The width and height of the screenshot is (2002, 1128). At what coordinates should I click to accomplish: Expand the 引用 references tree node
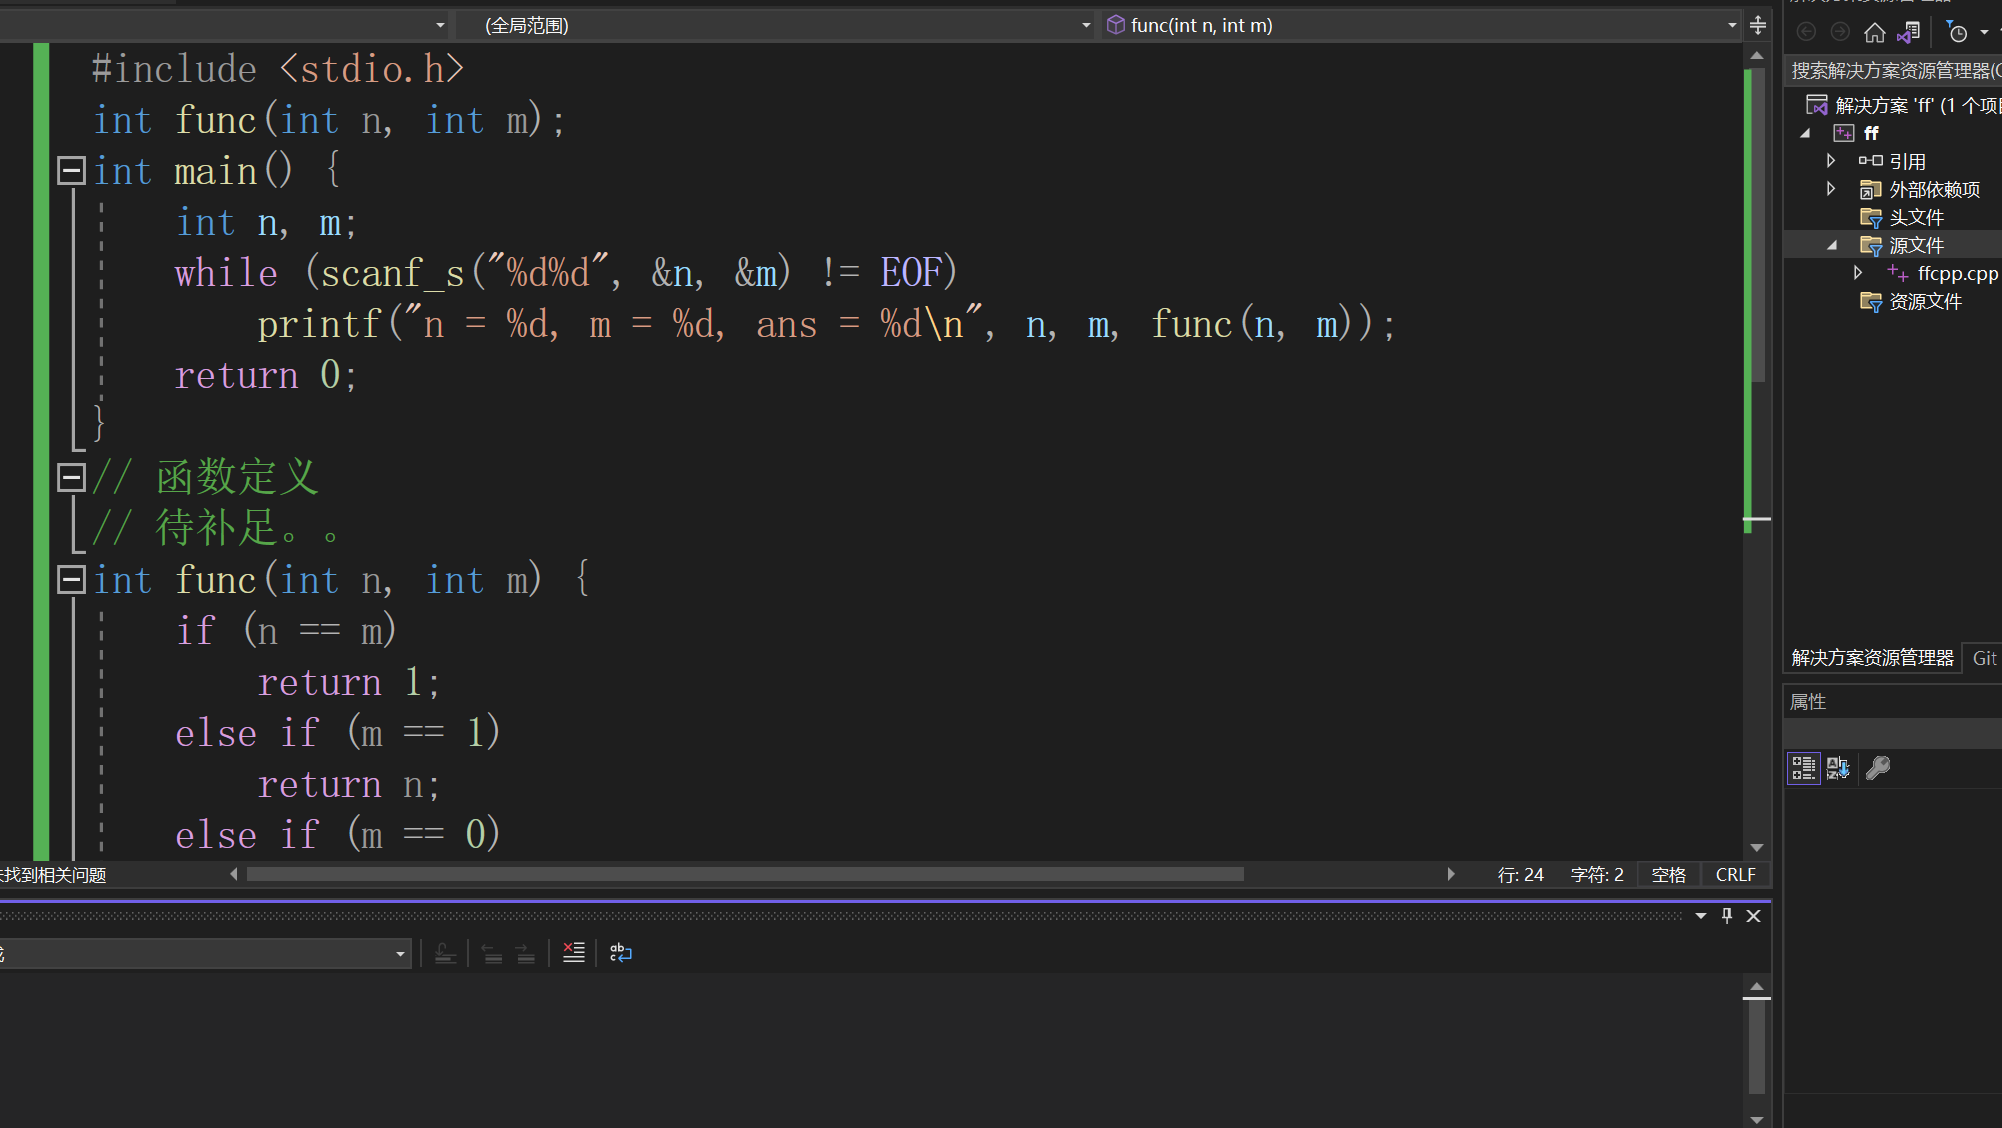[1831, 161]
